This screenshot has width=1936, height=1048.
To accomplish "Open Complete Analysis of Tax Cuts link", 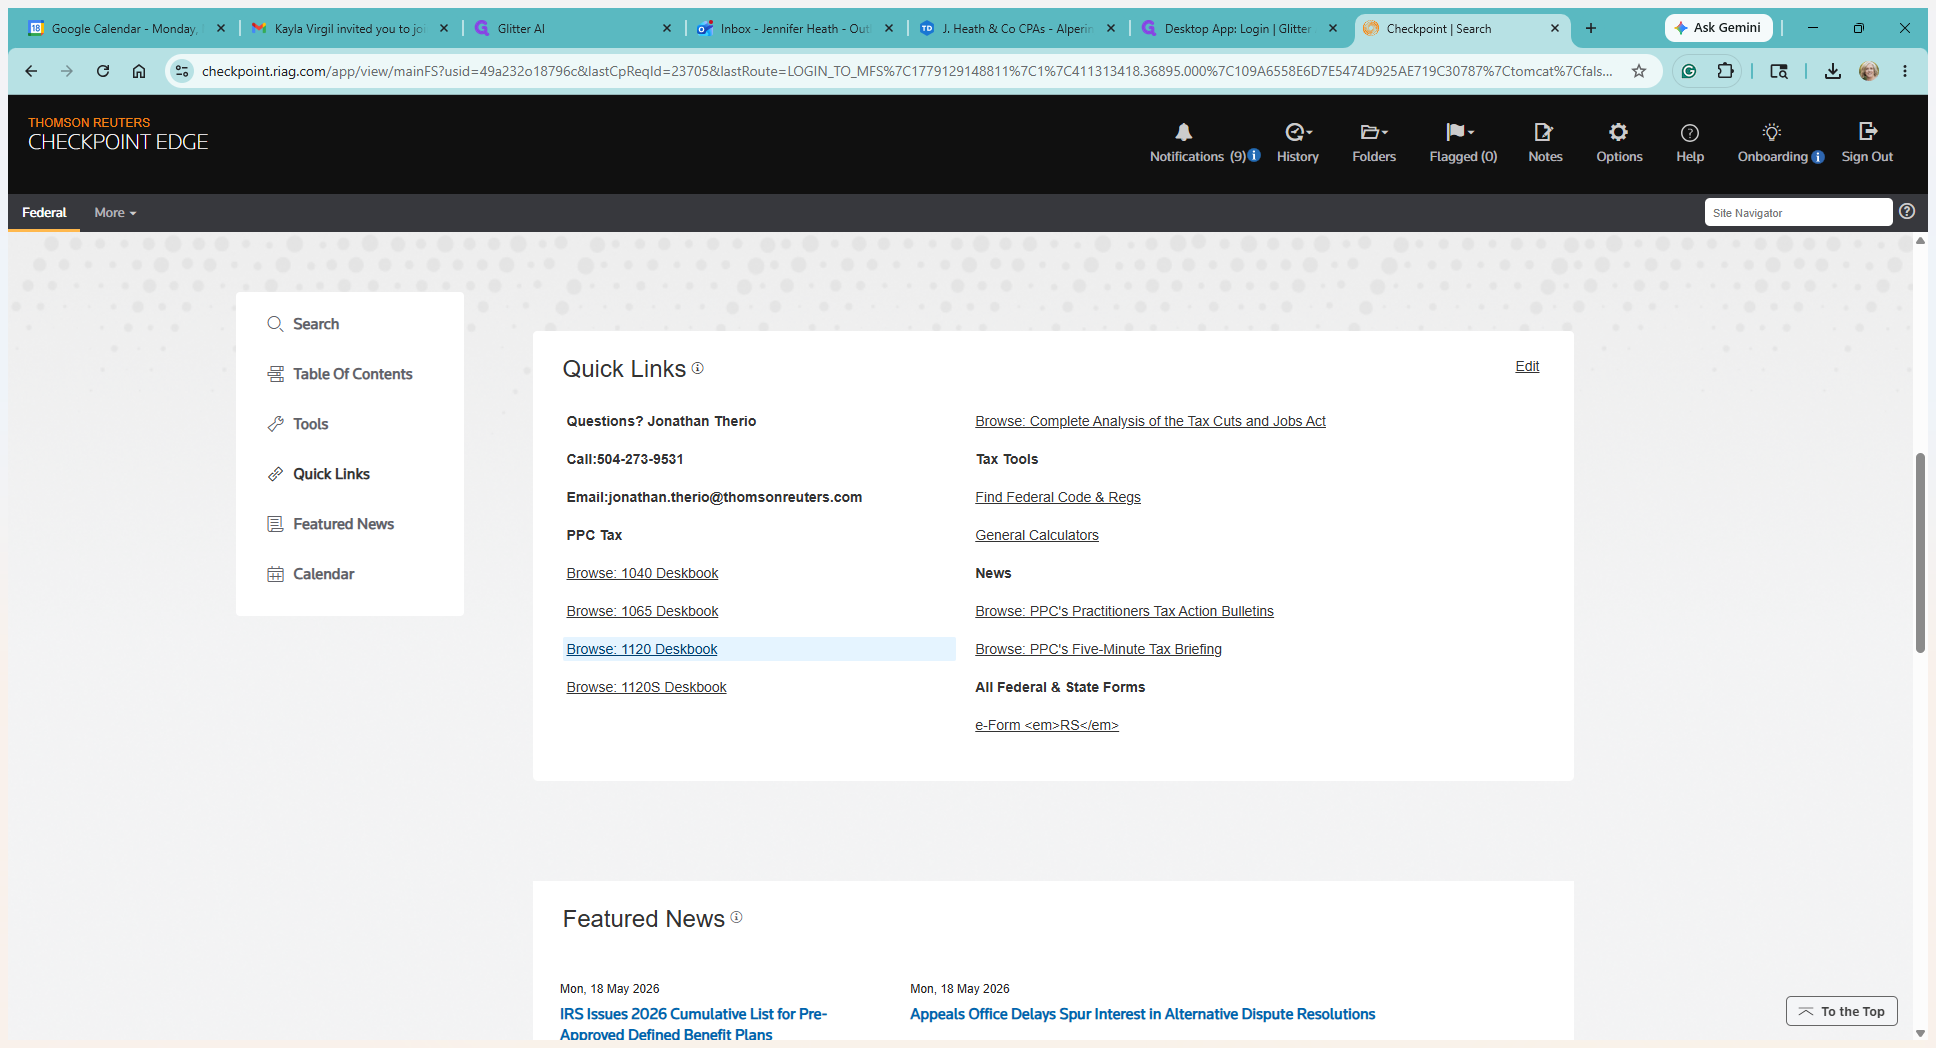I will click(x=1150, y=421).
